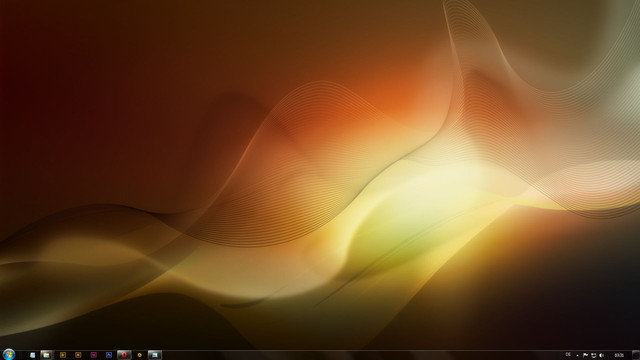Open the blue Photoshop taskbar icon
Image resolution: width=640 pixels, height=360 pixels.
pyautogui.click(x=109, y=355)
